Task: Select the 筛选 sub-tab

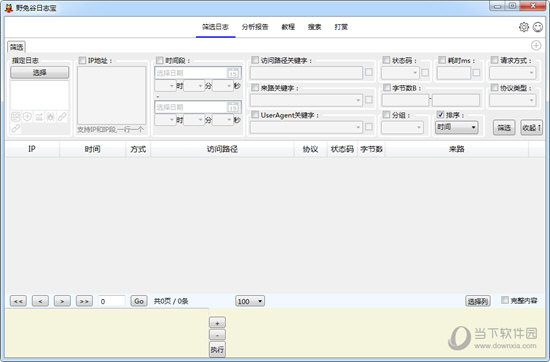Action: (16, 47)
